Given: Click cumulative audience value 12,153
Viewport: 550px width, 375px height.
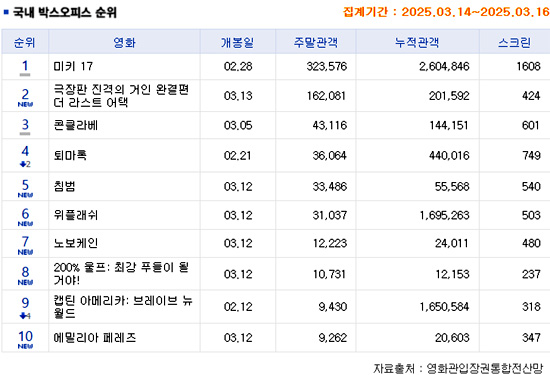Looking at the screenshot, I should (452, 274).
